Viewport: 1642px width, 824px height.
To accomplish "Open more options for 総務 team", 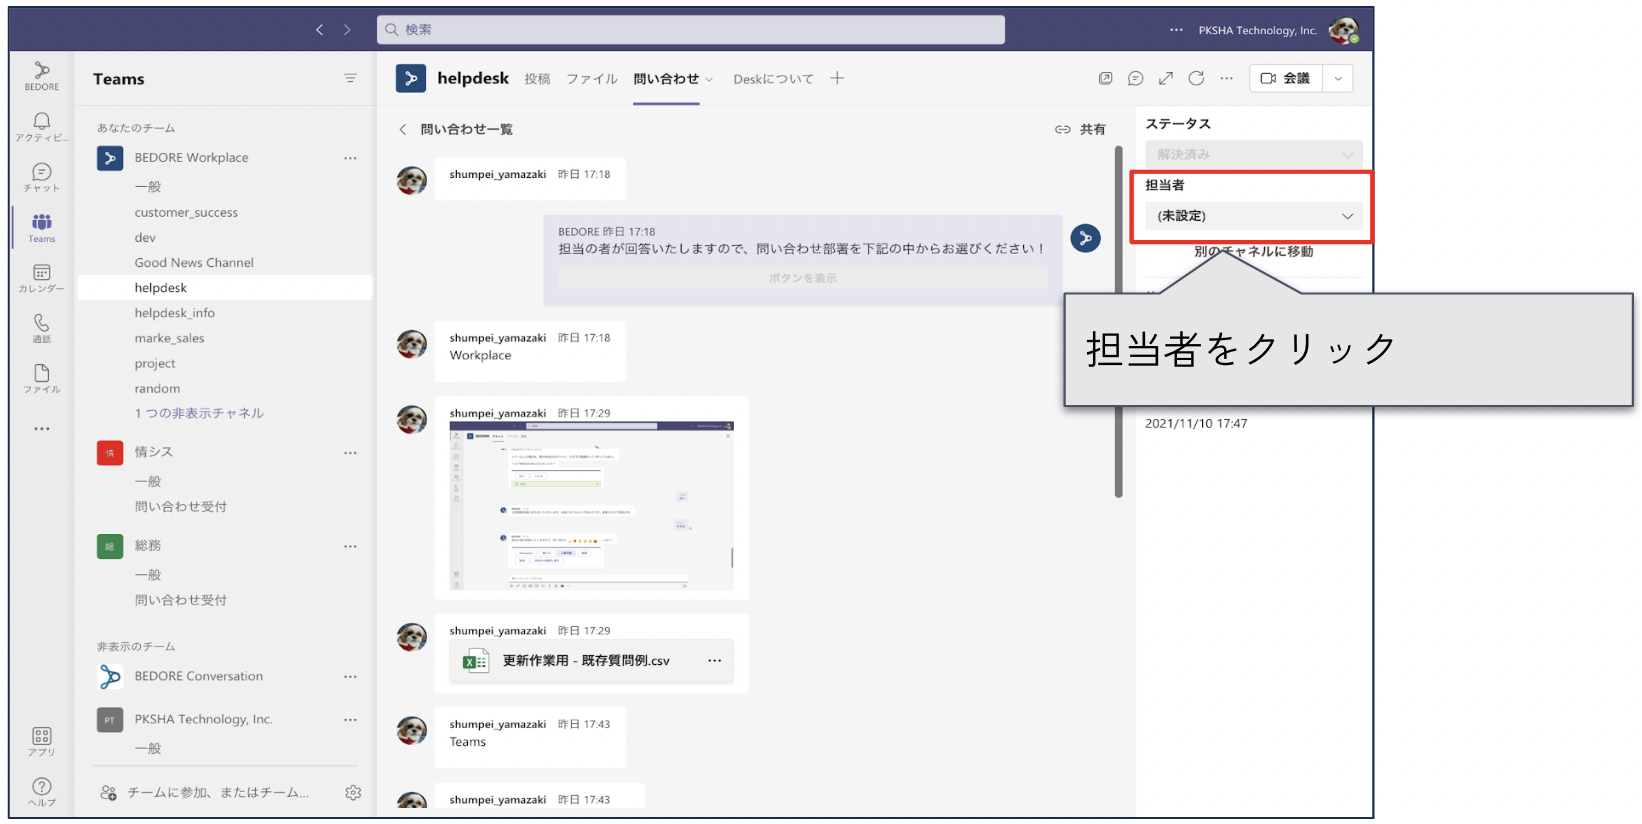I will pyautogui.click(x=350, y=546).
